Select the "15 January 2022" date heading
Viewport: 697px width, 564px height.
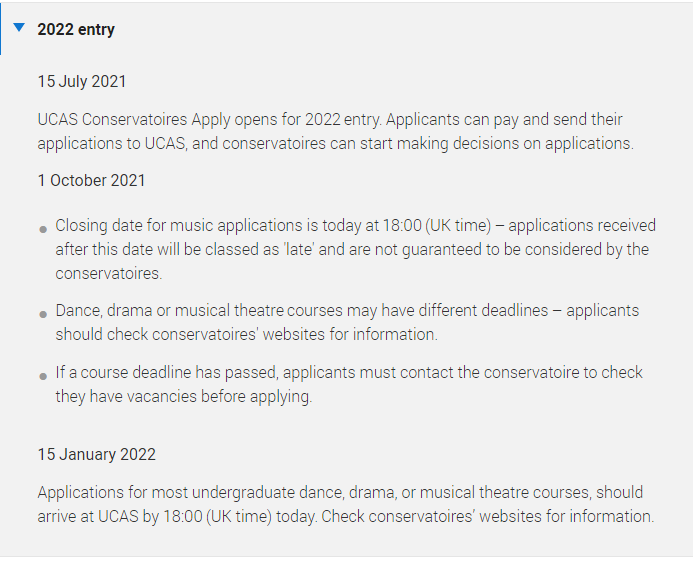tap(97, 454)
